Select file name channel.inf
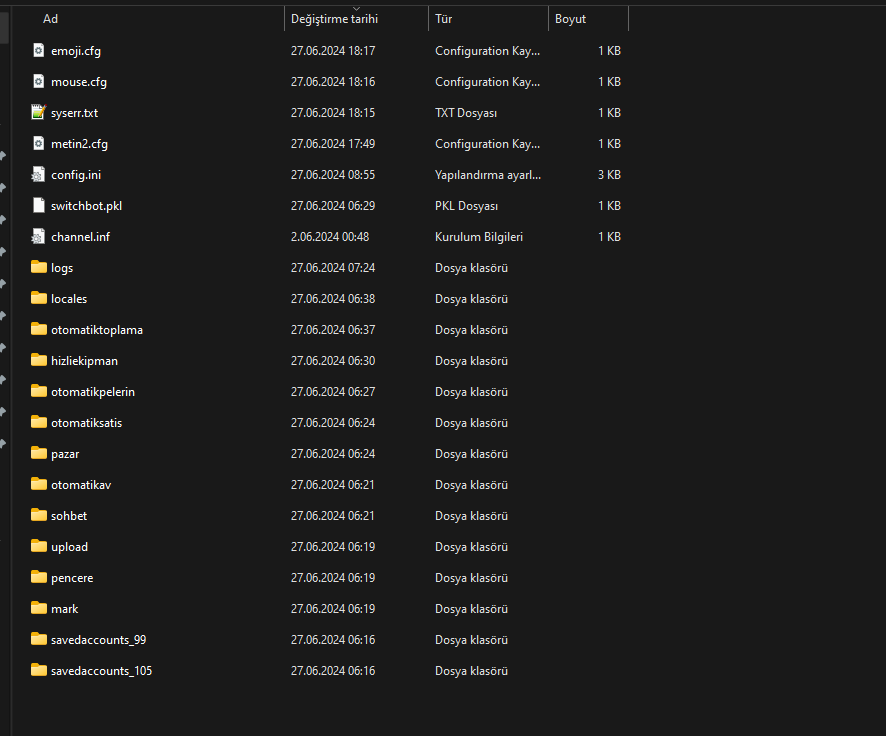886x736 pixels. [x=80, y=237]
